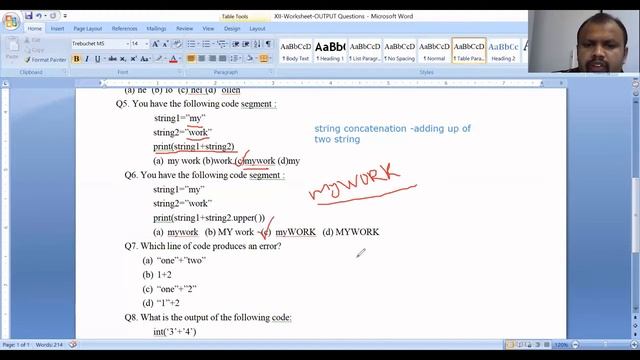Activate the Format Painter
Screen dimensions: 640x360
[x=45, y=60]
